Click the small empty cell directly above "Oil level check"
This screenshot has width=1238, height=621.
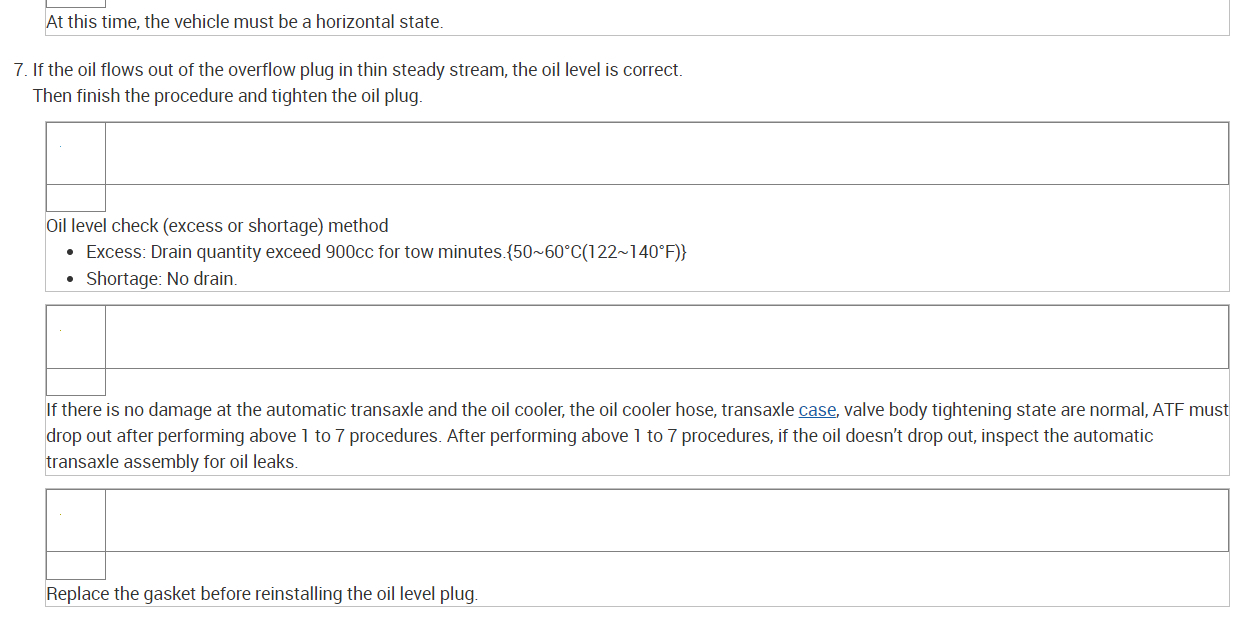click(x=75, y=198)
